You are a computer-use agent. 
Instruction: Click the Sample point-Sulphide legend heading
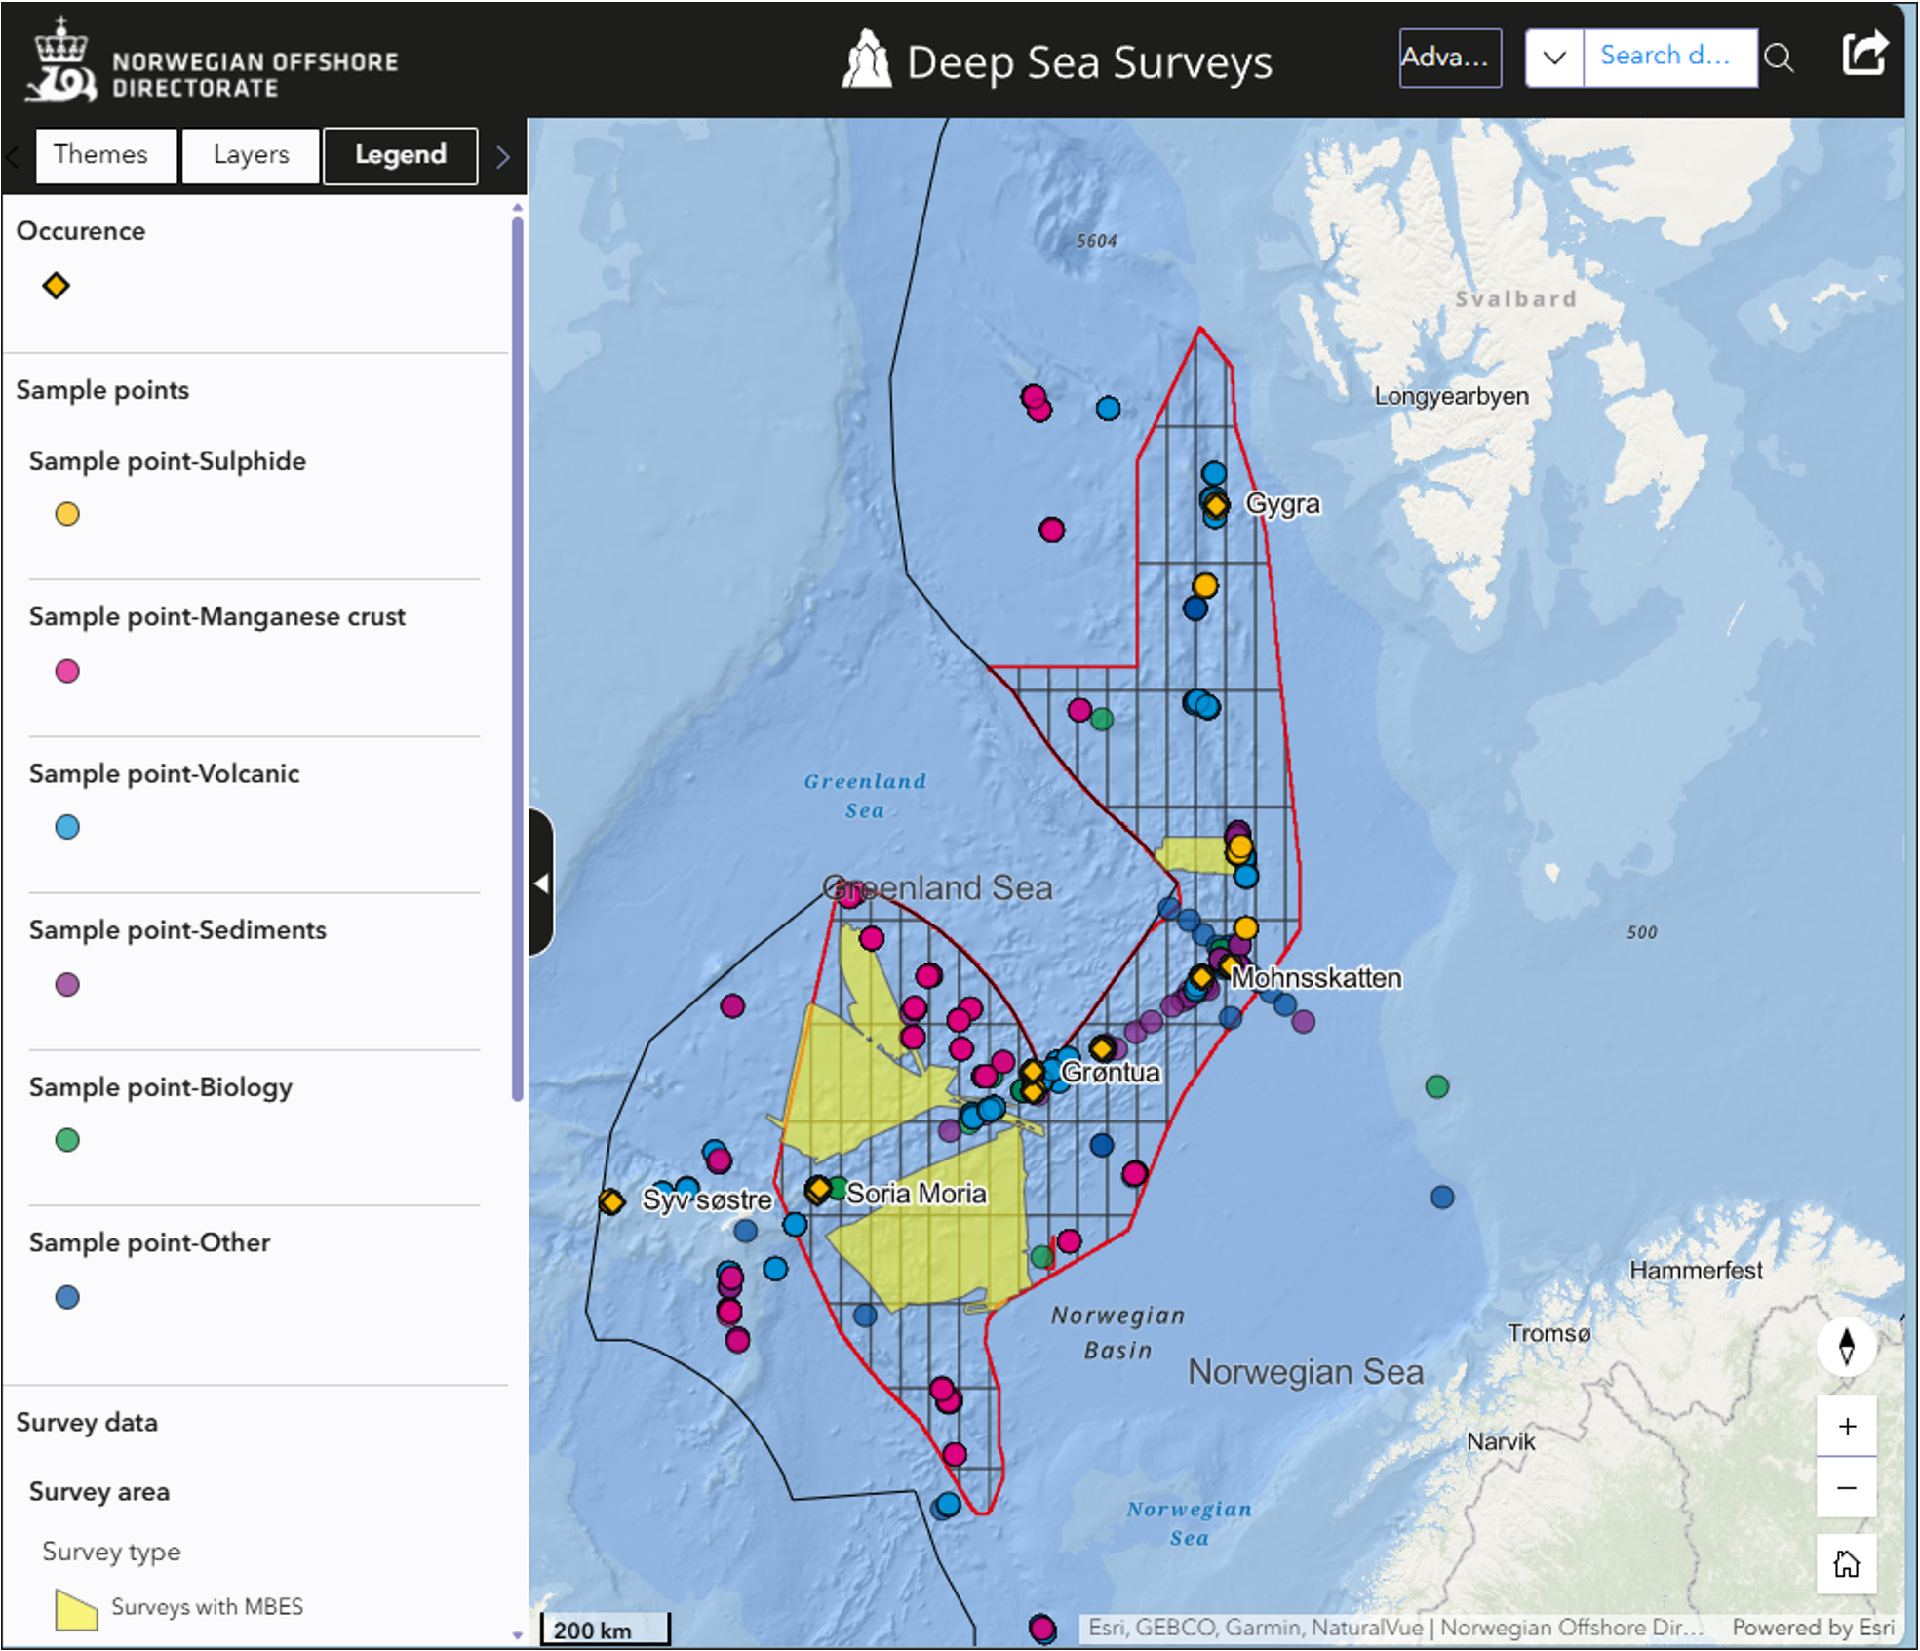pos(167,461)
